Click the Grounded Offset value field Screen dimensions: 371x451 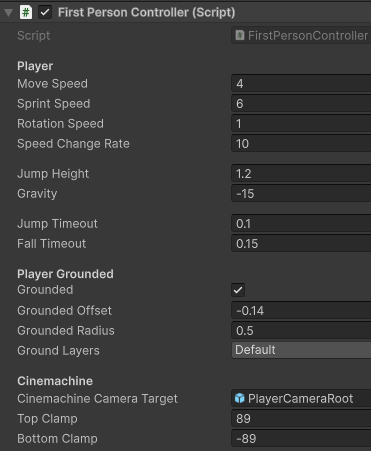(301, 310)
